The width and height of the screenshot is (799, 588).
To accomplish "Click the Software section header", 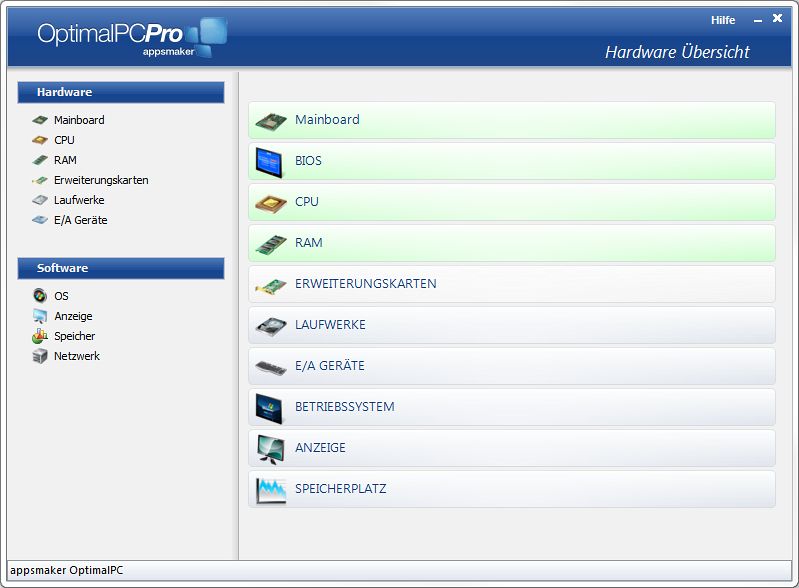I will 121,268.
